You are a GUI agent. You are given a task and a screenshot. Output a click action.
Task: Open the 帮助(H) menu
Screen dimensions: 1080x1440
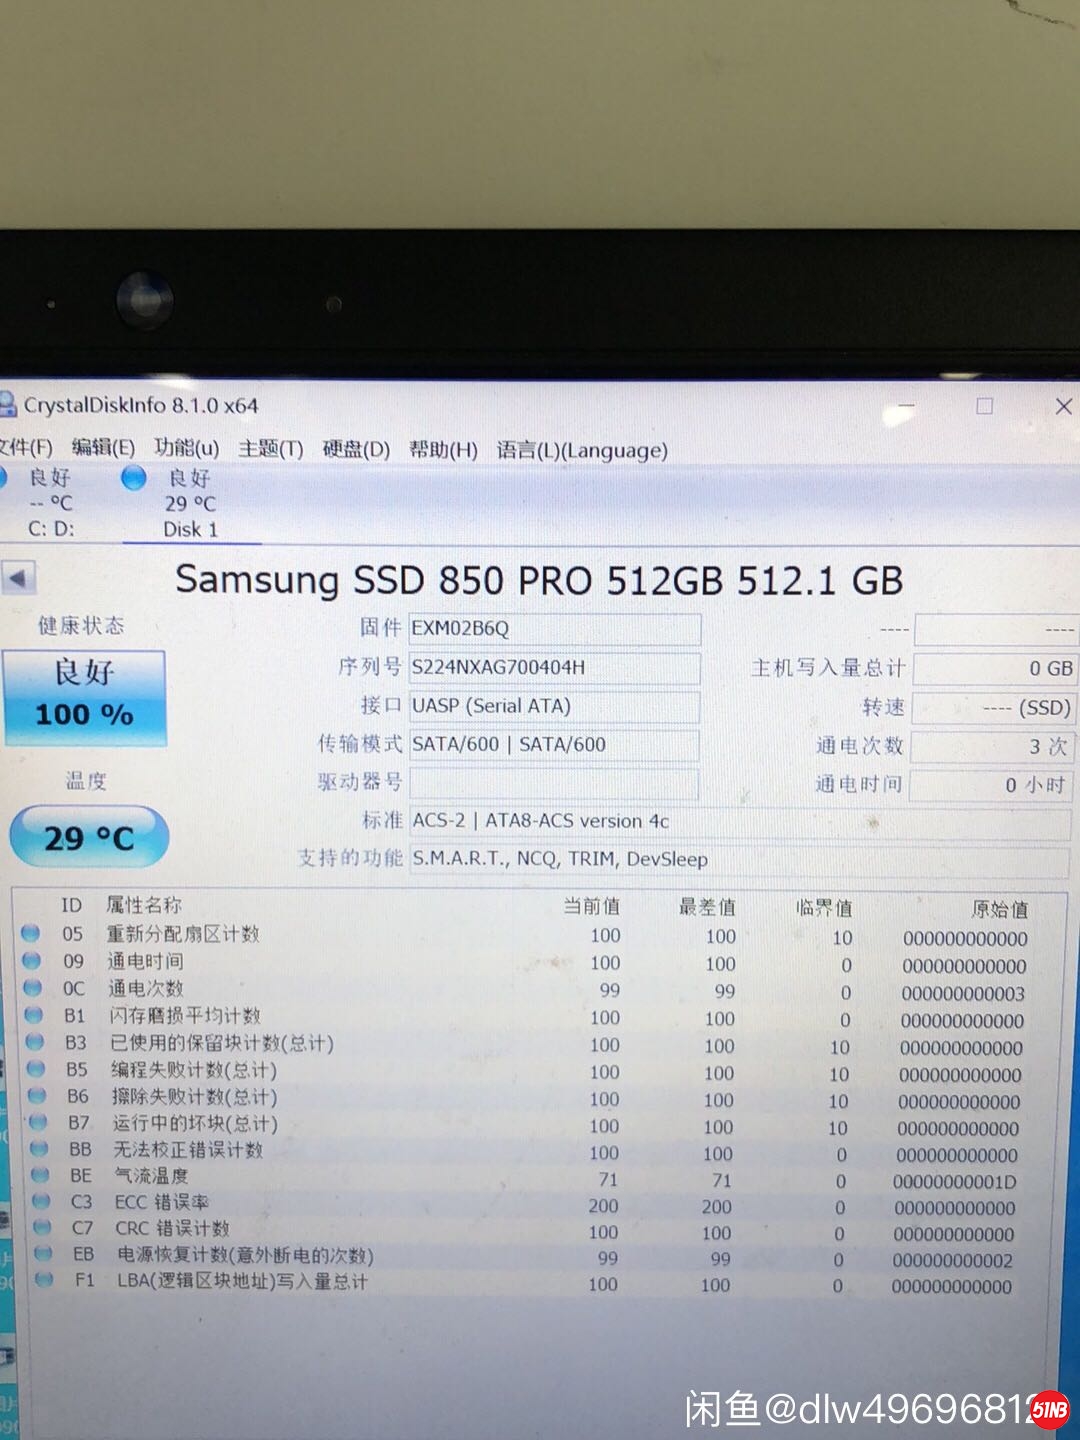[443, 450]
